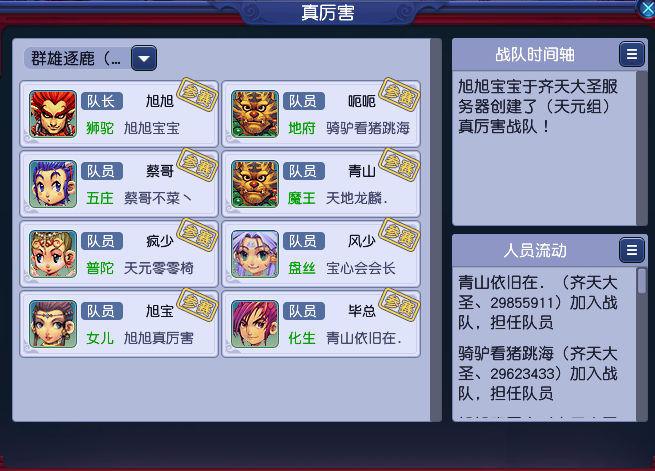Click 骑驴看猪跳海's tiger avatar portrait
The height and width of the screenshot is (471, 655).
pyautogui.click(x=255, y=114)
